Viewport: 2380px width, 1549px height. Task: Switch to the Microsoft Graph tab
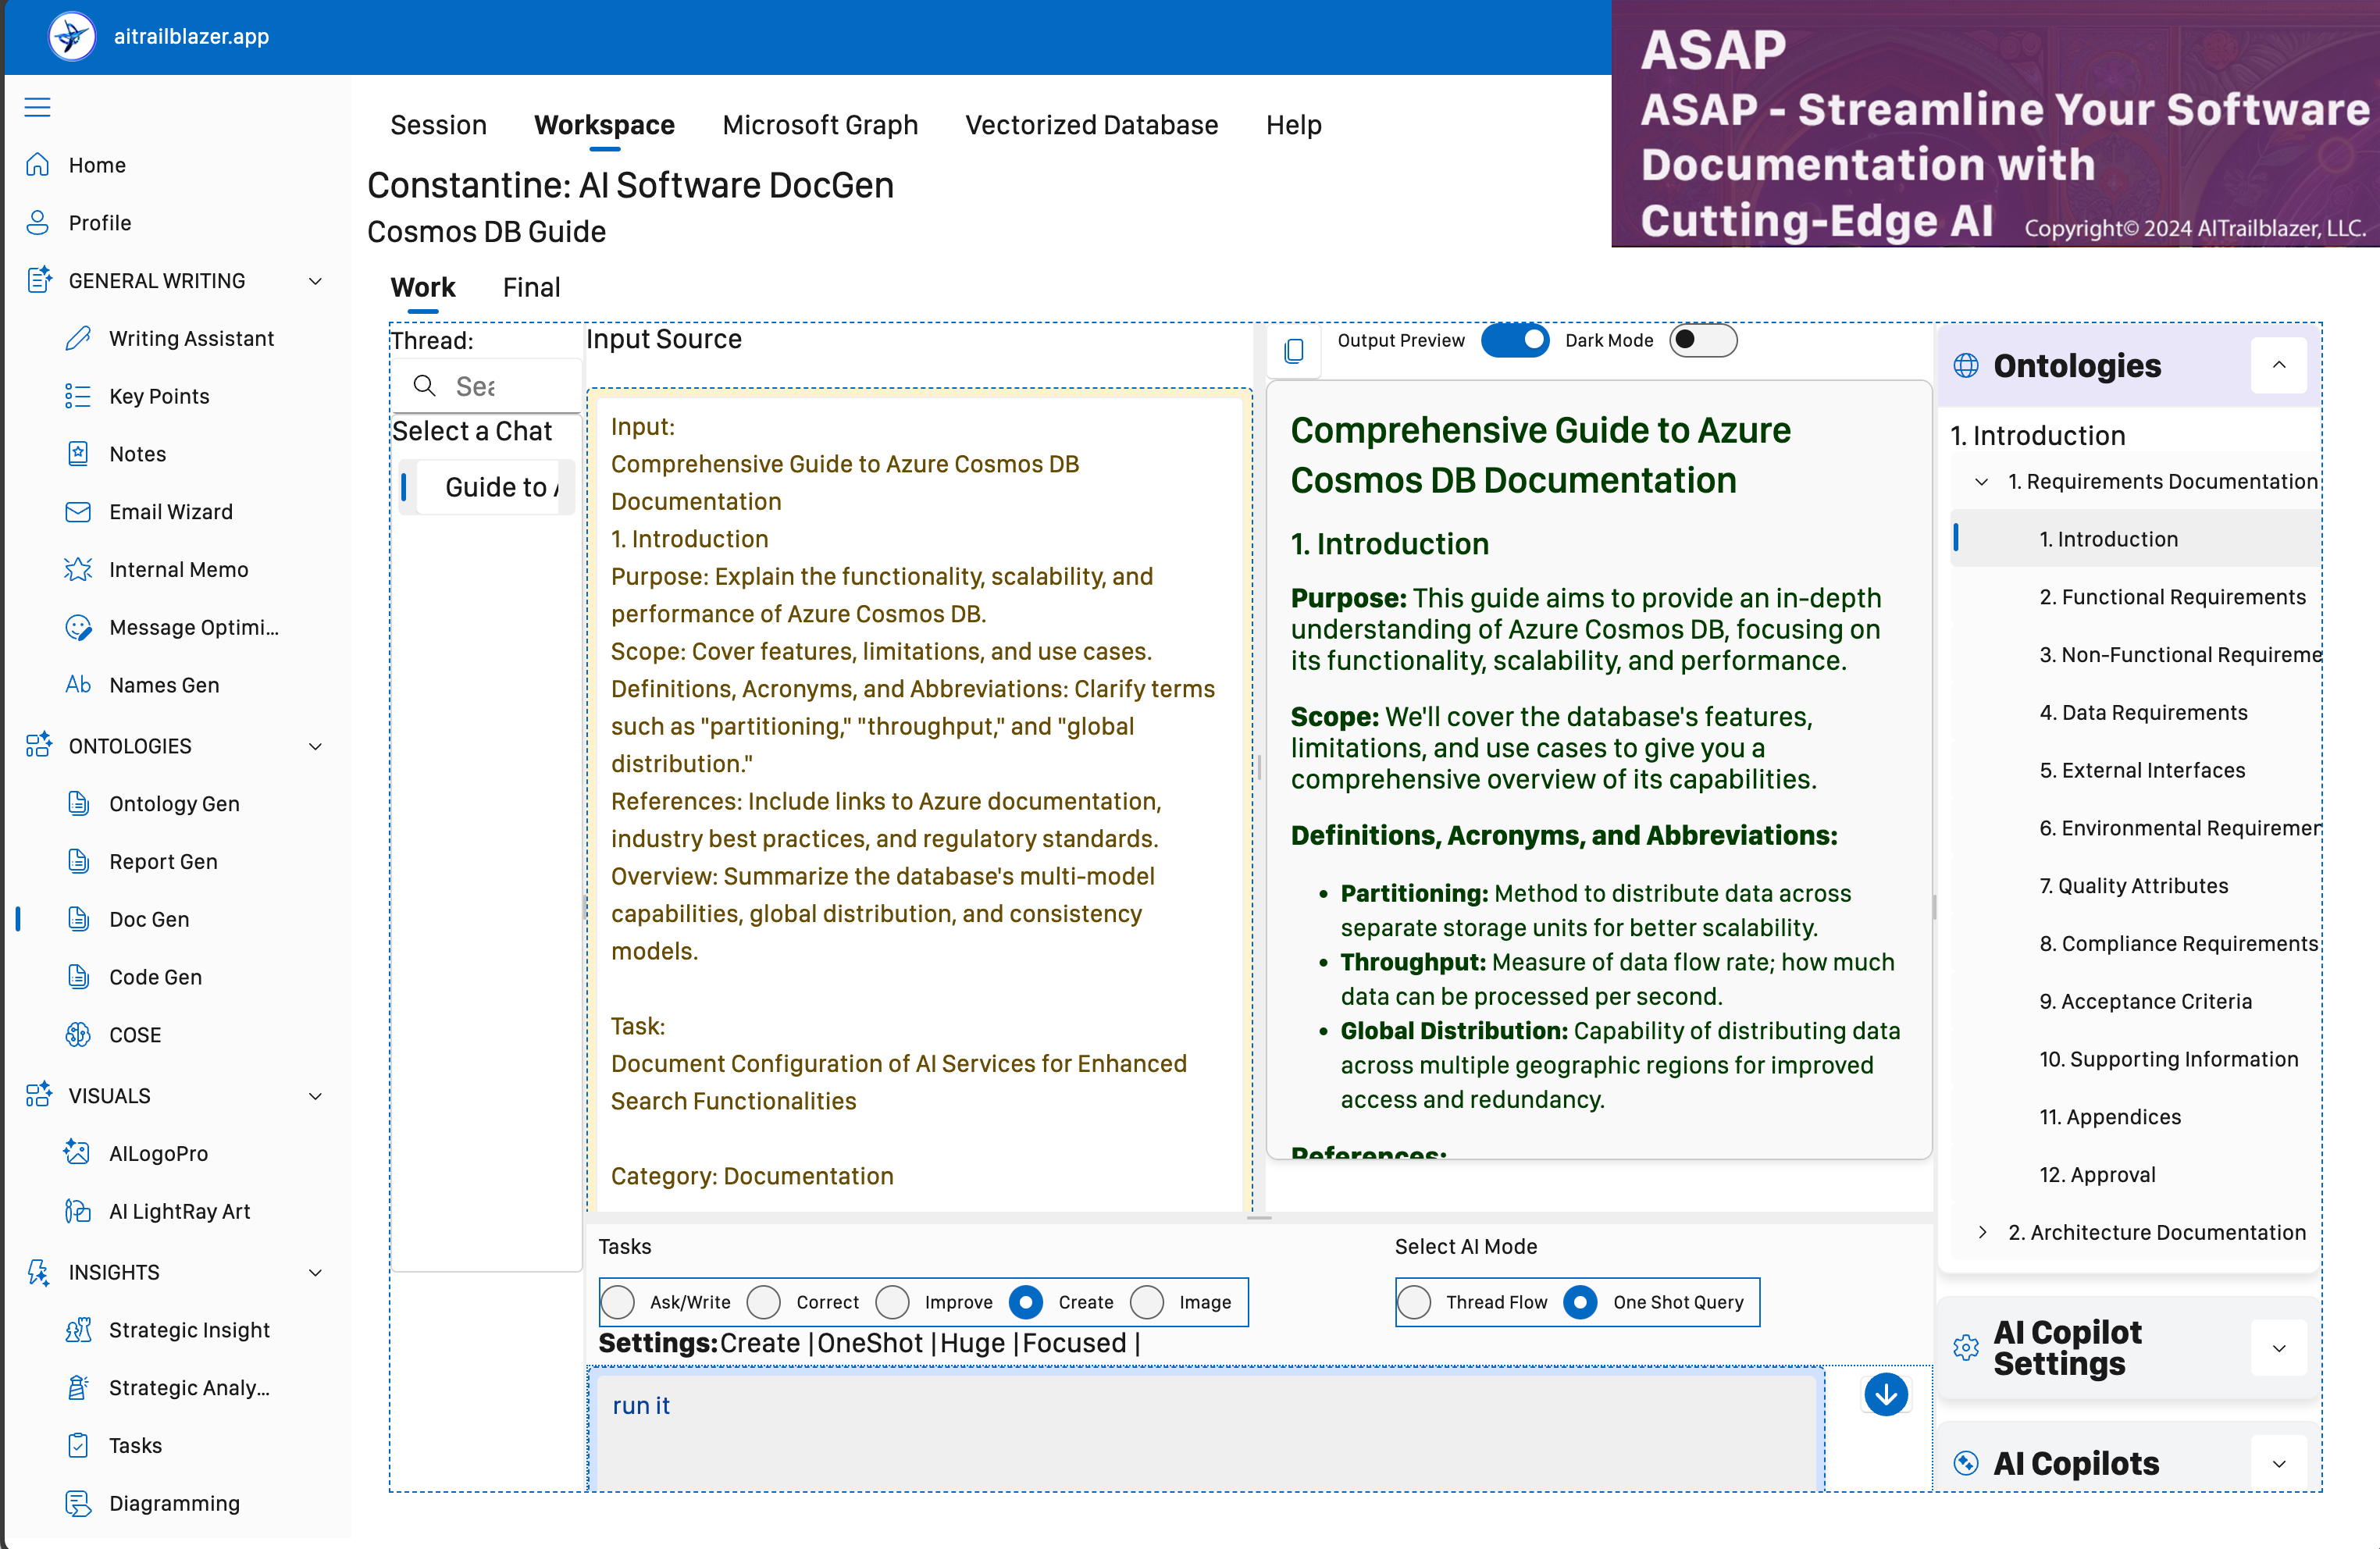tap(819, 125)
